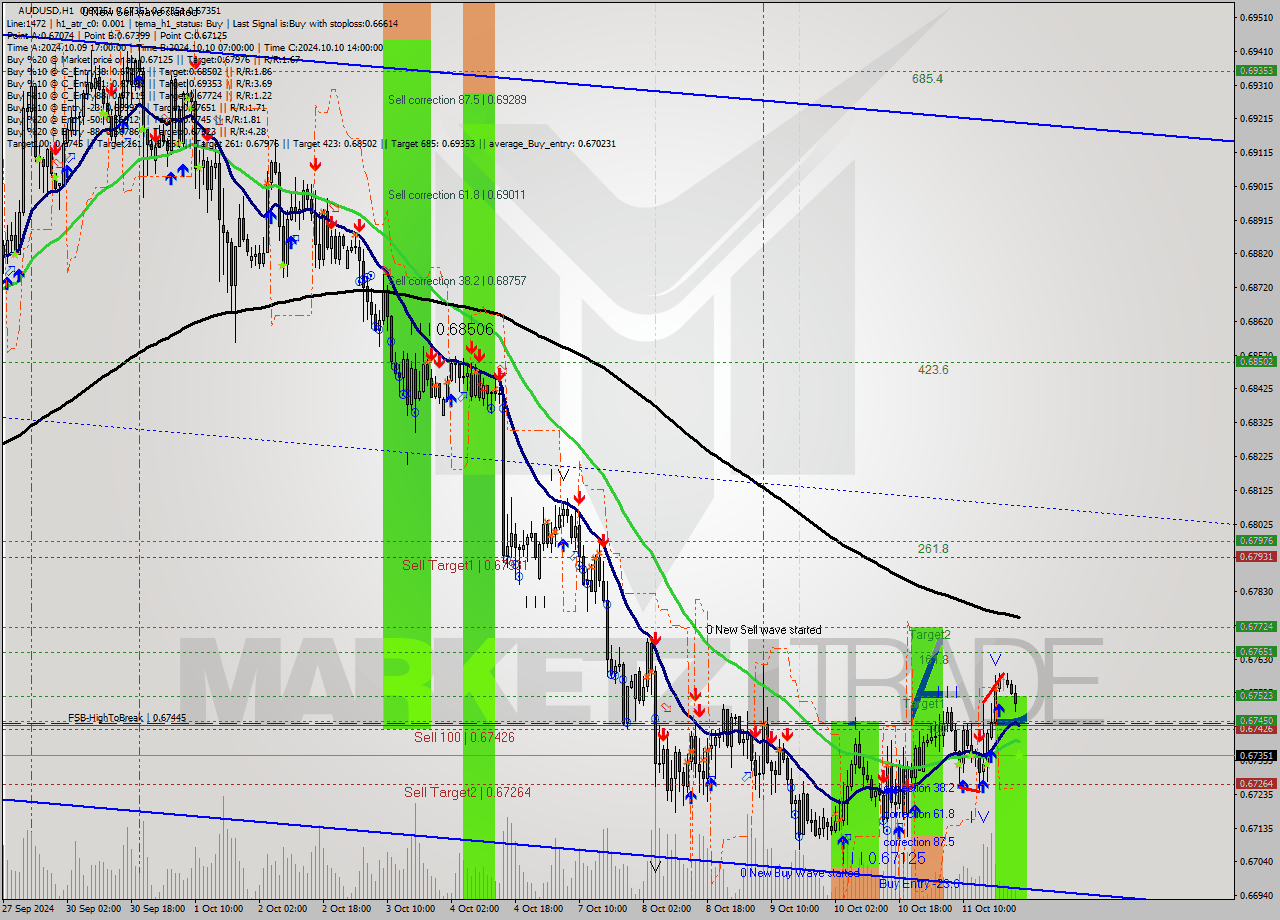Click the red 0.67931 price axis tag
The image size is (1280, 920).
click(x=1255, y=556)
